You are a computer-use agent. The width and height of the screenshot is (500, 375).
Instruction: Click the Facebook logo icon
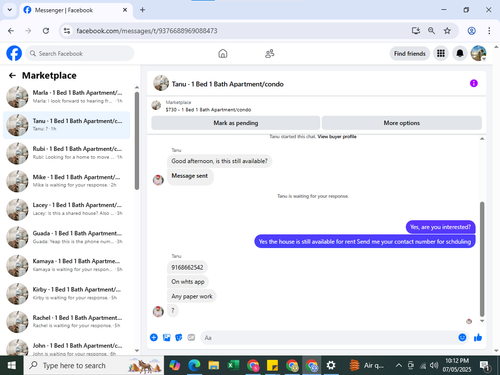(14, 53)
